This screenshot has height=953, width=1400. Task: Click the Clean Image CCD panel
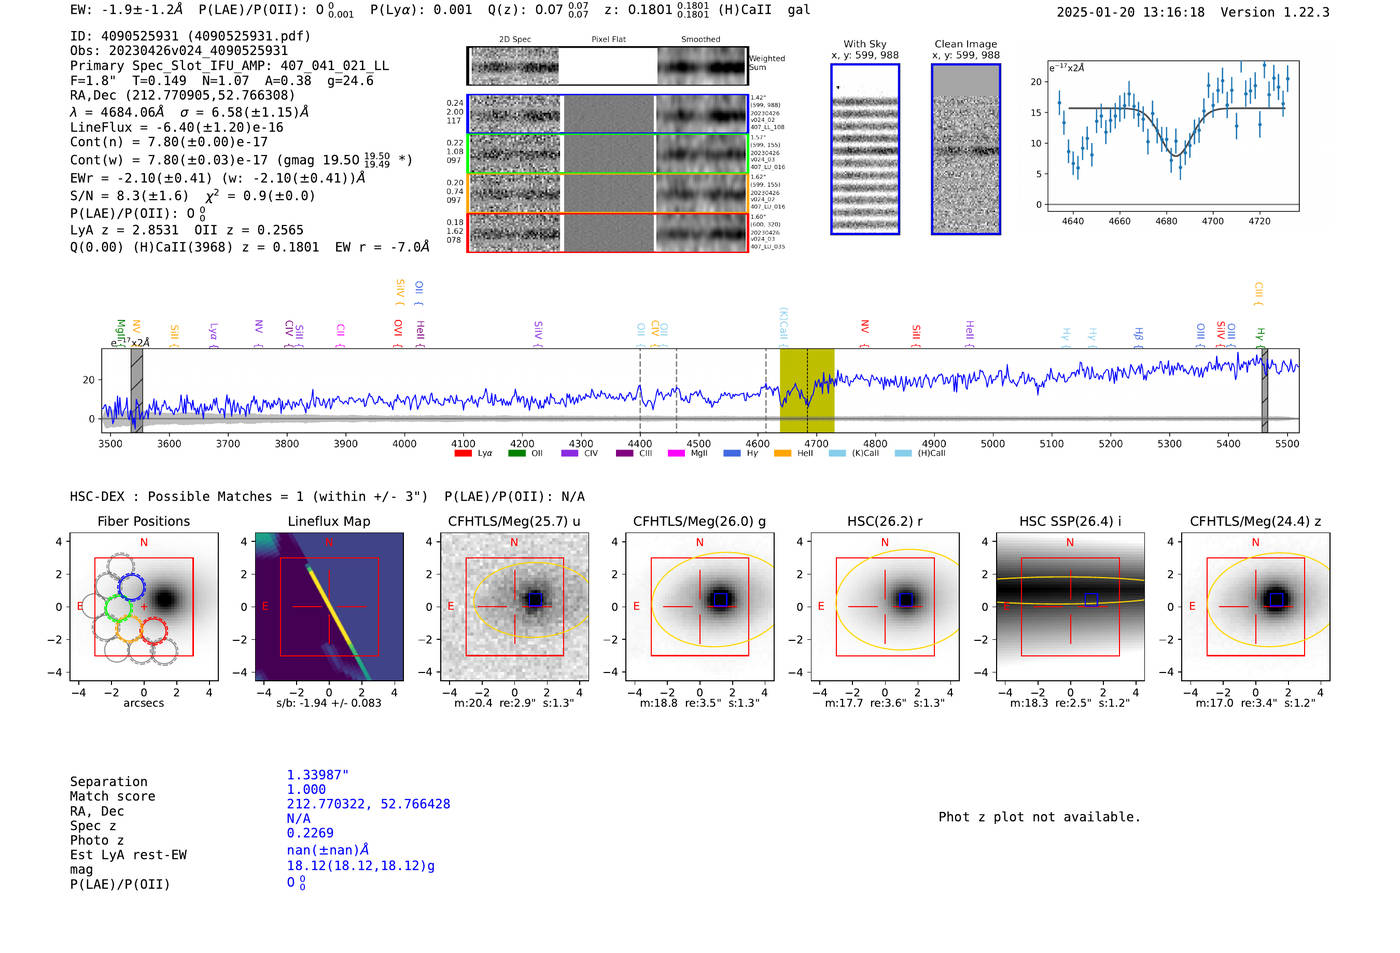coord(966,149)
